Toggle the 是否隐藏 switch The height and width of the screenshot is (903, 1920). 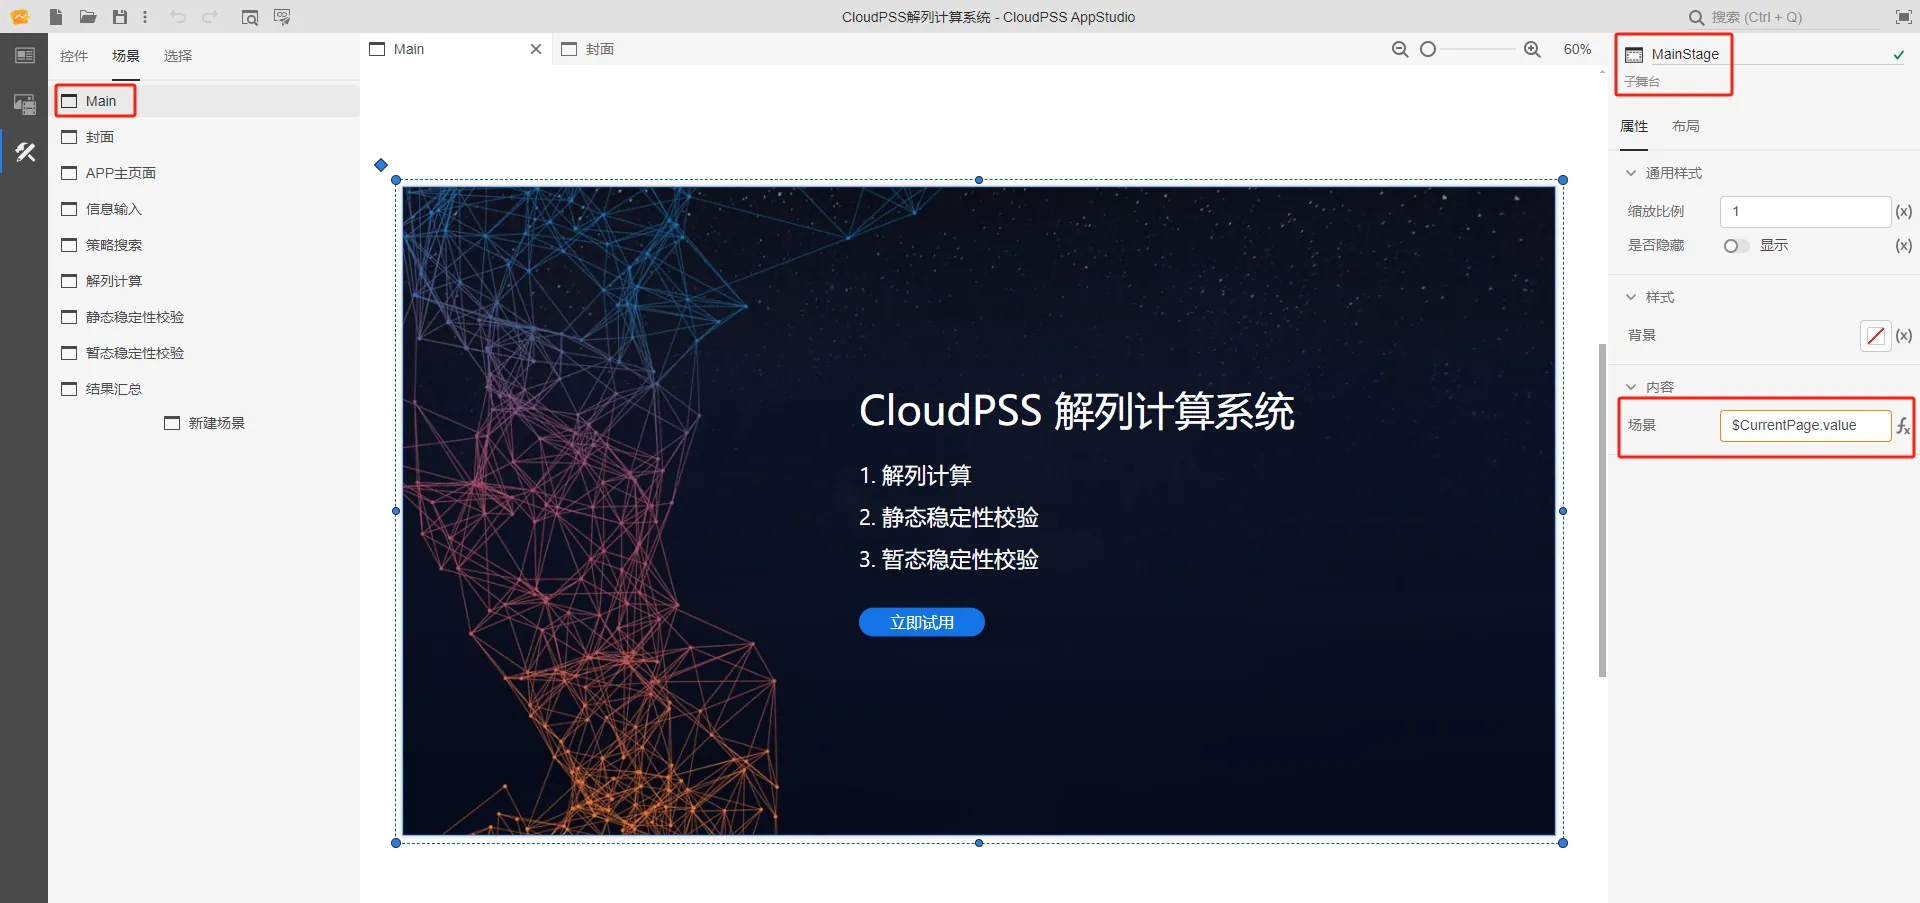[x=1736, y=246]
